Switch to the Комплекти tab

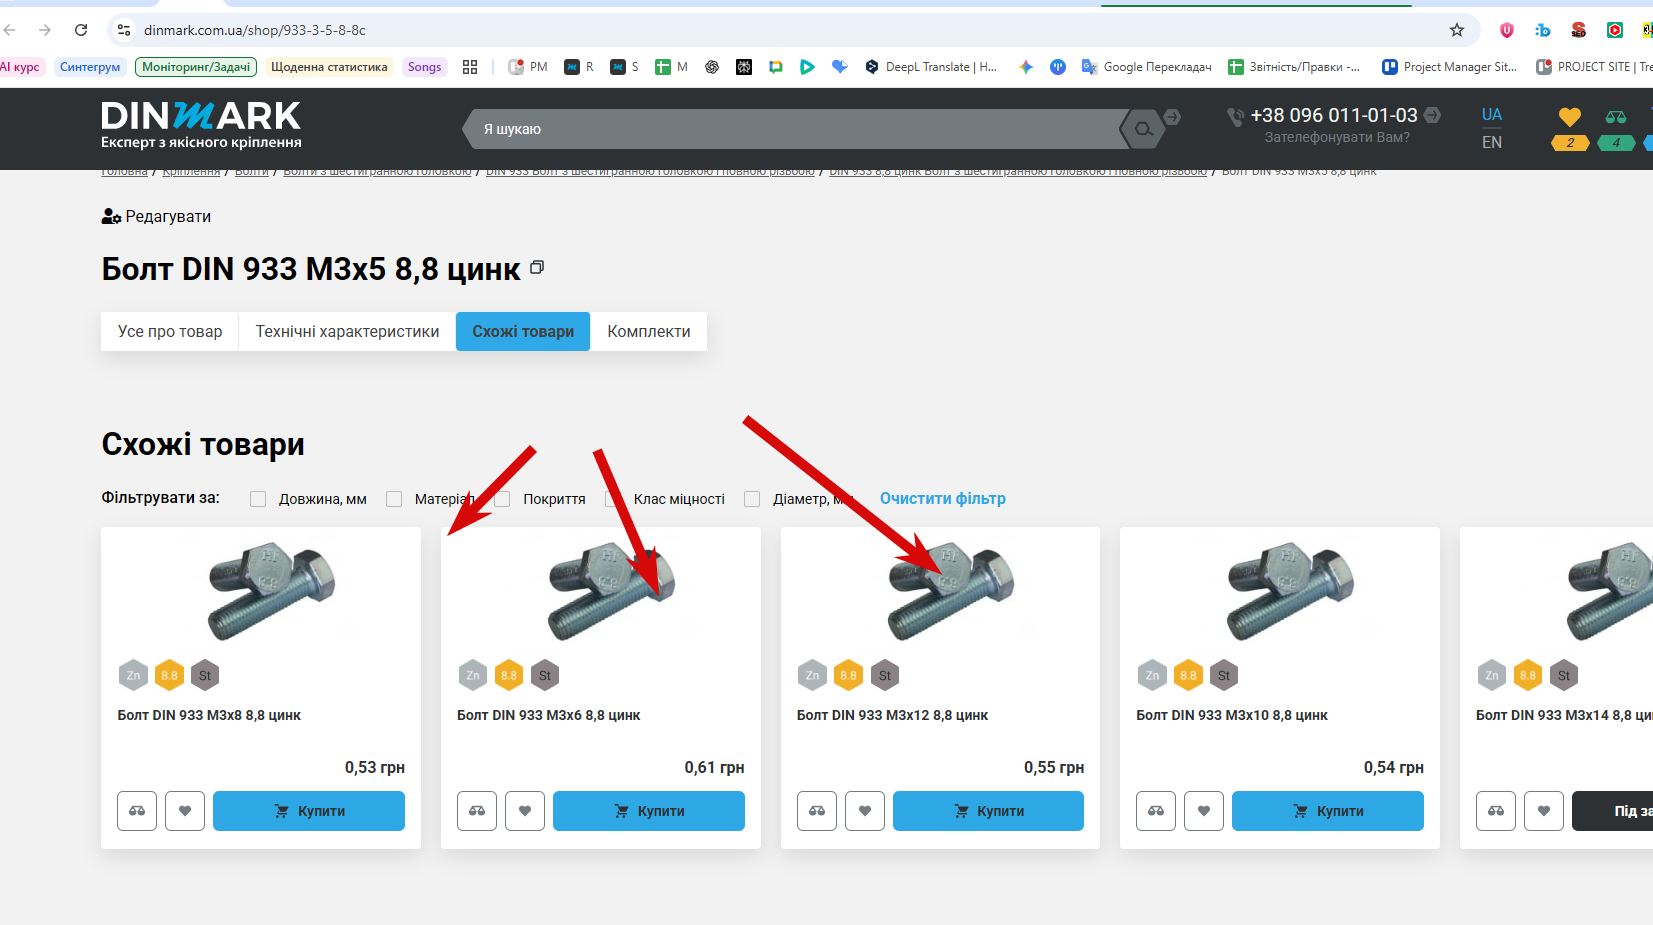(x=649, y=331)
